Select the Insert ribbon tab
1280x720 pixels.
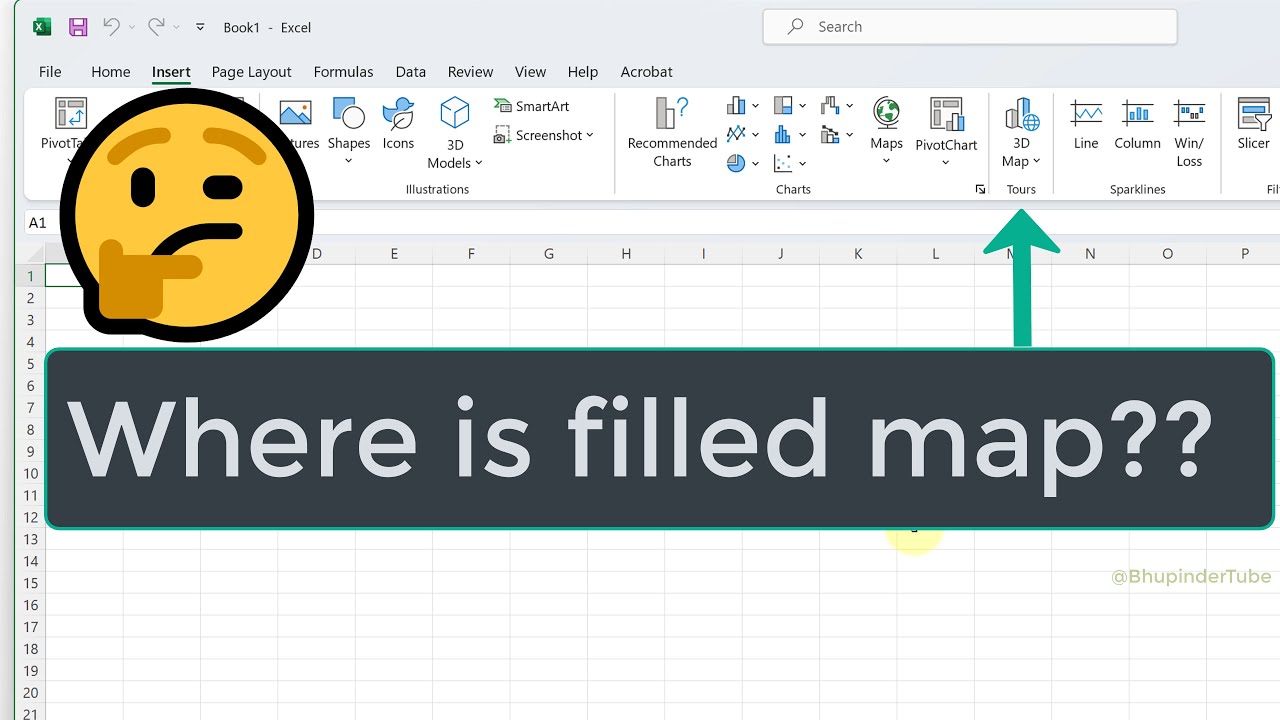171,72
